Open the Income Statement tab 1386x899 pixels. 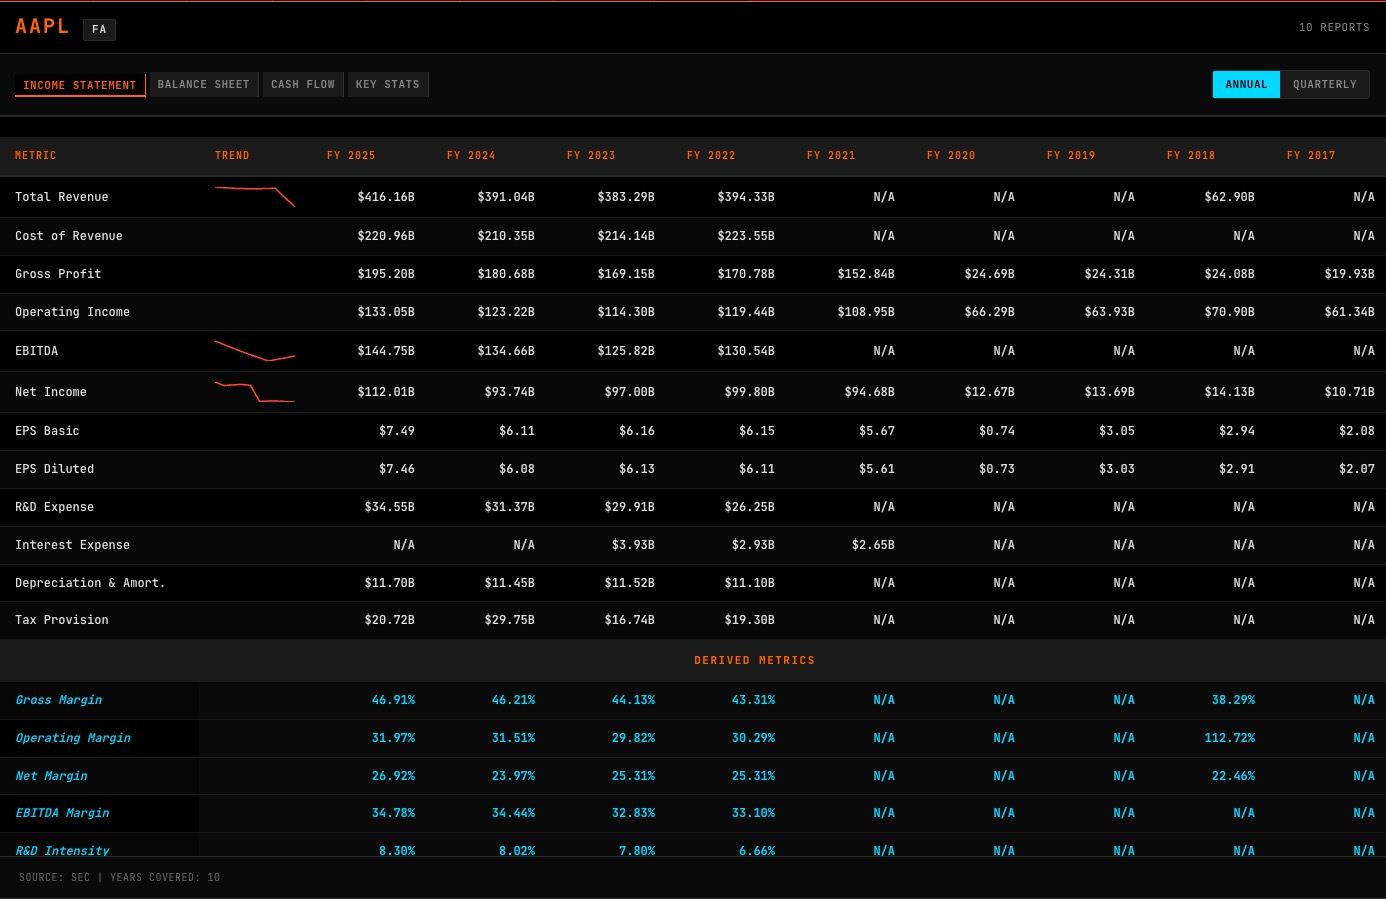point(80,85)
